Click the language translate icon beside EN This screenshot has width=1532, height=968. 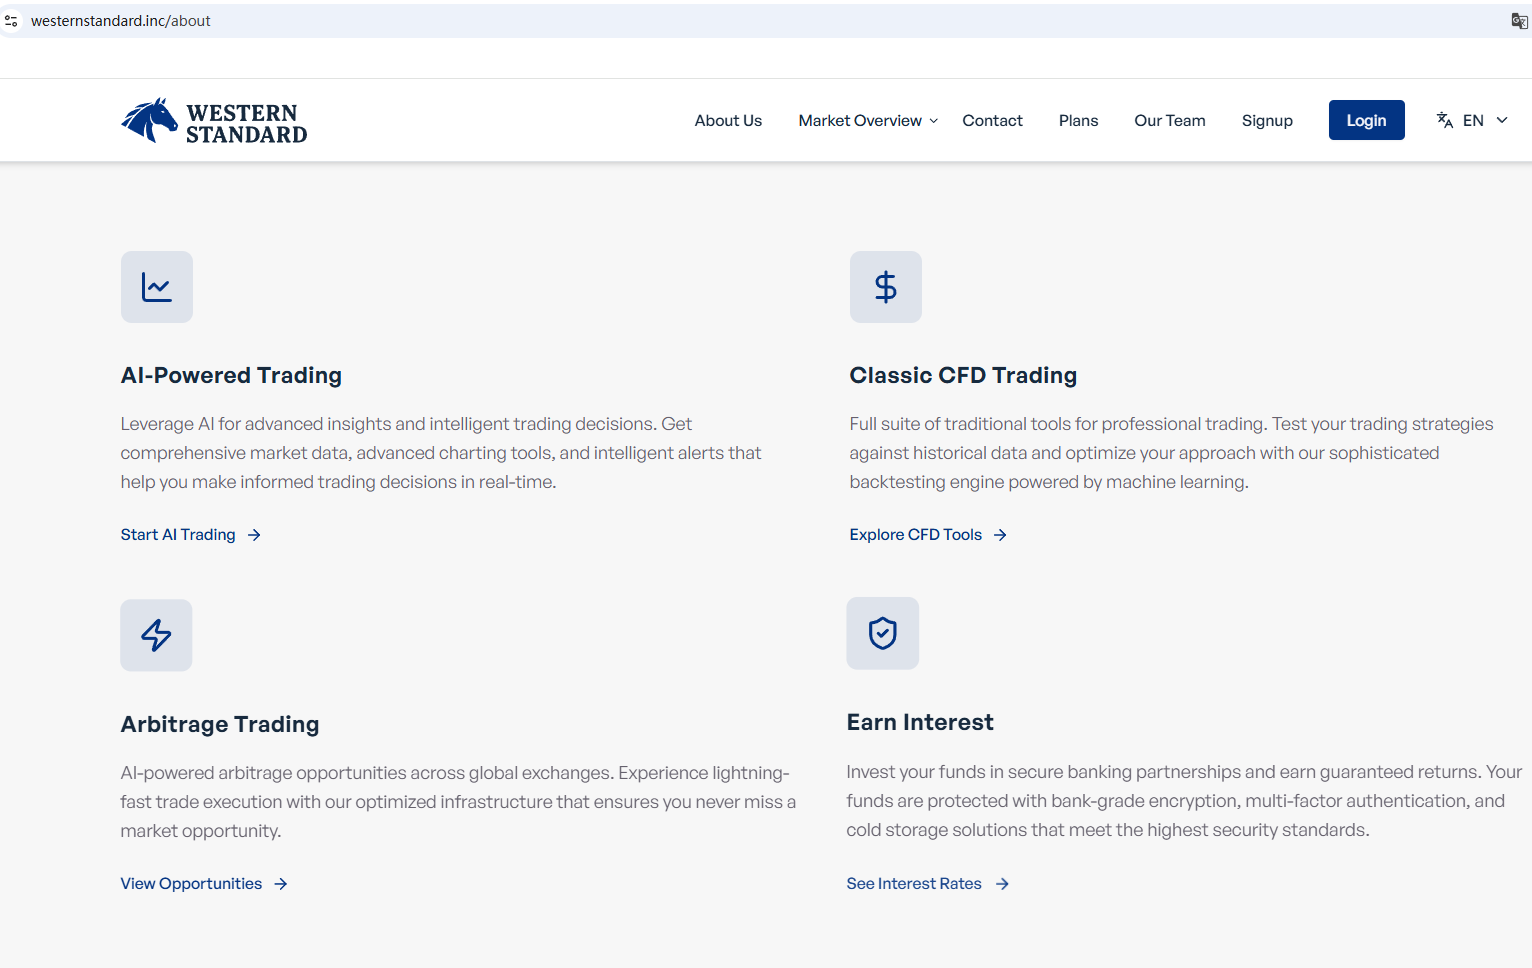(1445, 120)
